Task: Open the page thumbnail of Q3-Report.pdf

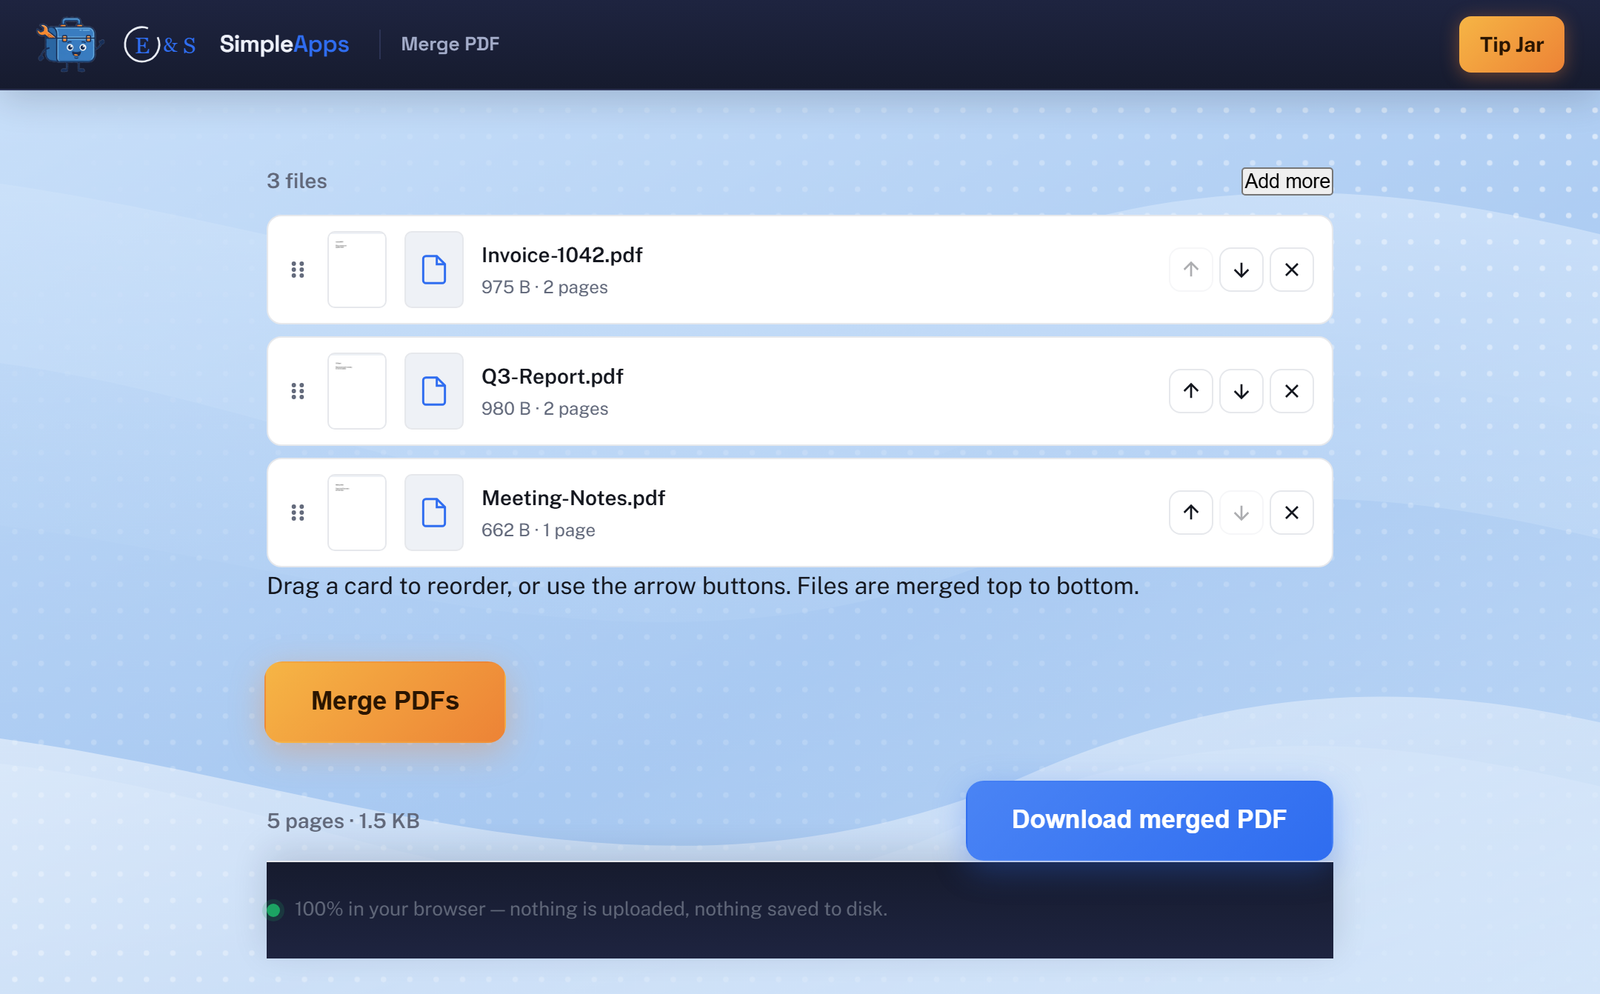Action: (x=357, y=391)
